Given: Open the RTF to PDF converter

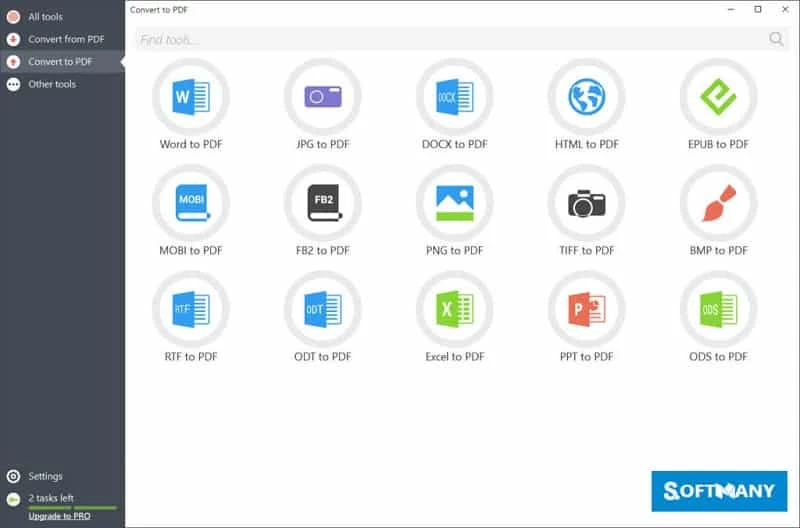Looking at the screenshot, I should click(x=191, y=309).
